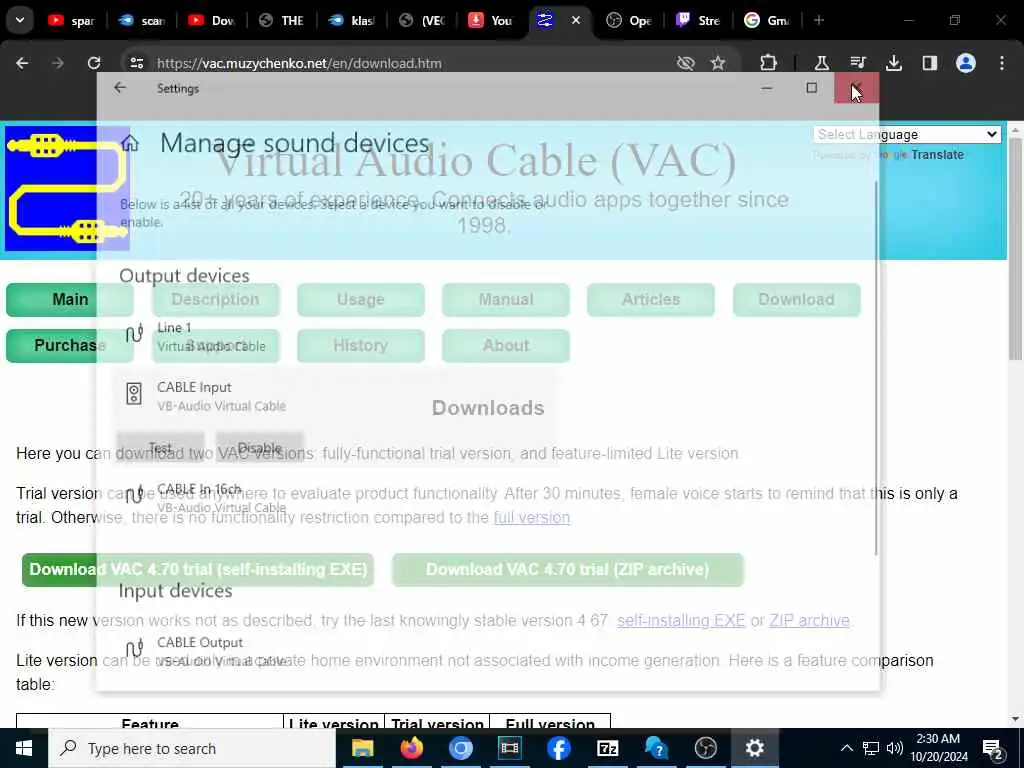This screenshot has width=1024, height=768.
Task: Reload the browser page
Action: tap(94, 63)
